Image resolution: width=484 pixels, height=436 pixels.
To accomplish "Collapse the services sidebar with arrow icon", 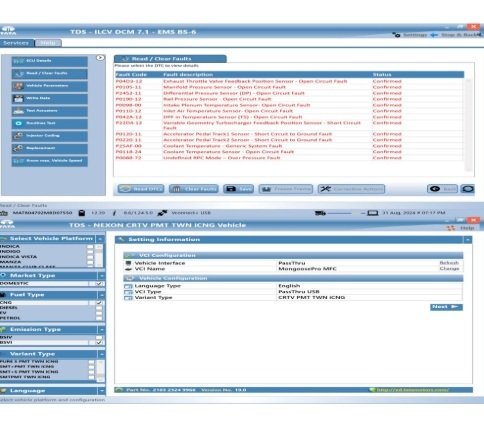I will point(100,58).
